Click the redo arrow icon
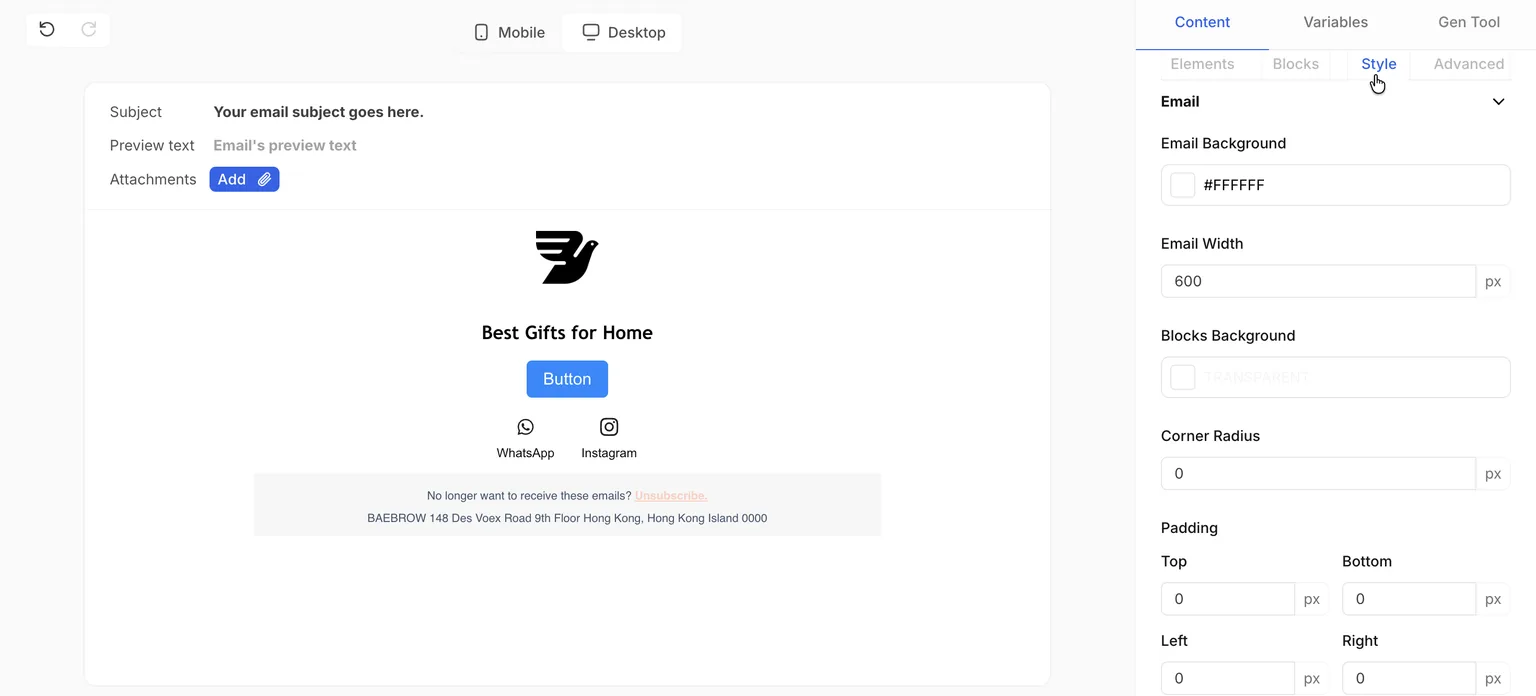The width and height of the screenshot is (1536, 696). (x=89, y=29)
